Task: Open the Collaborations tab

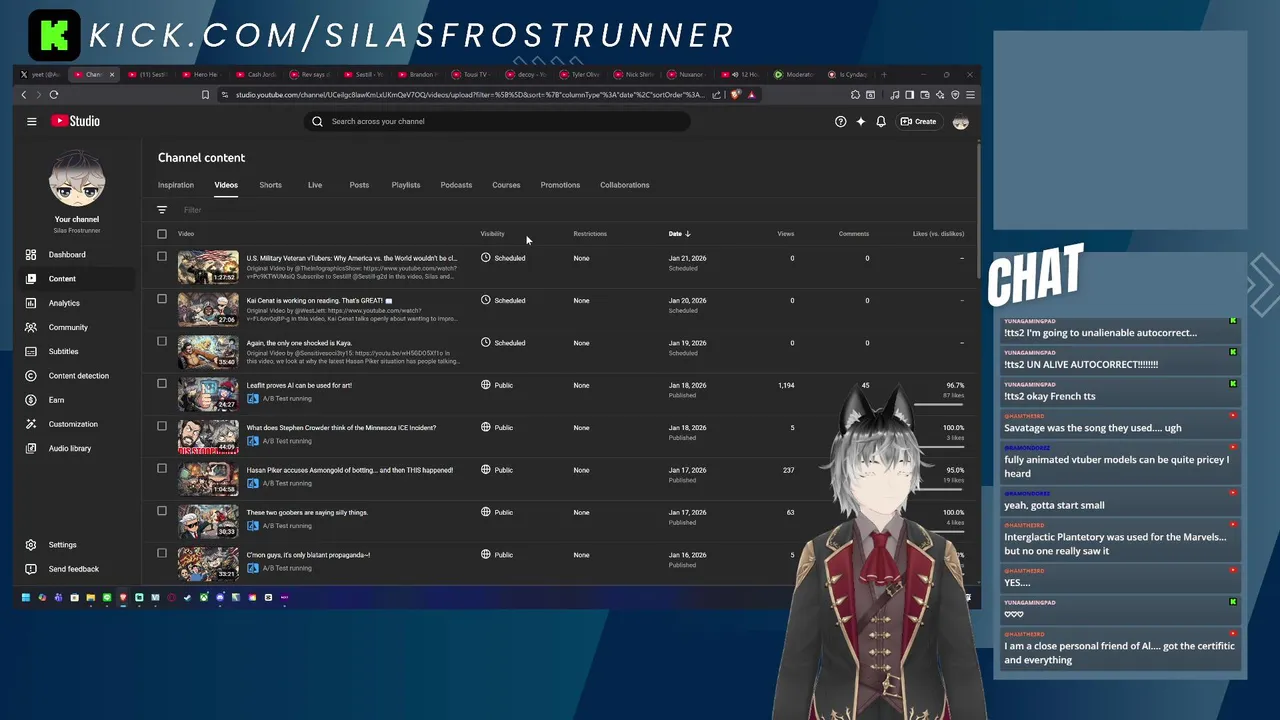Action: point(625,185)
